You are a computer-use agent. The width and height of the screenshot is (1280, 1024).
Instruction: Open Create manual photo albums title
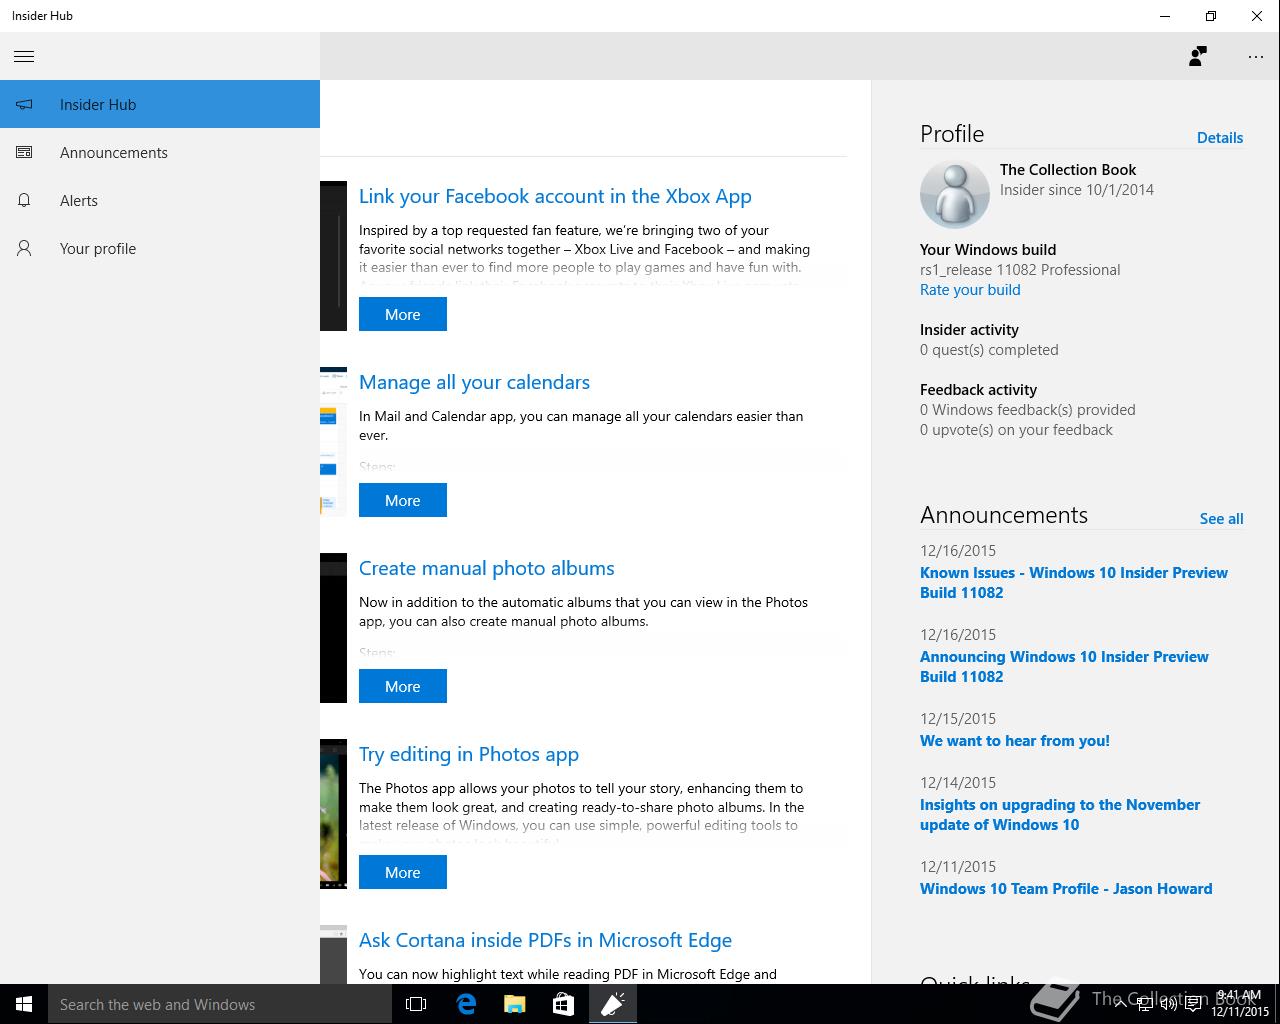coord(486,568)
